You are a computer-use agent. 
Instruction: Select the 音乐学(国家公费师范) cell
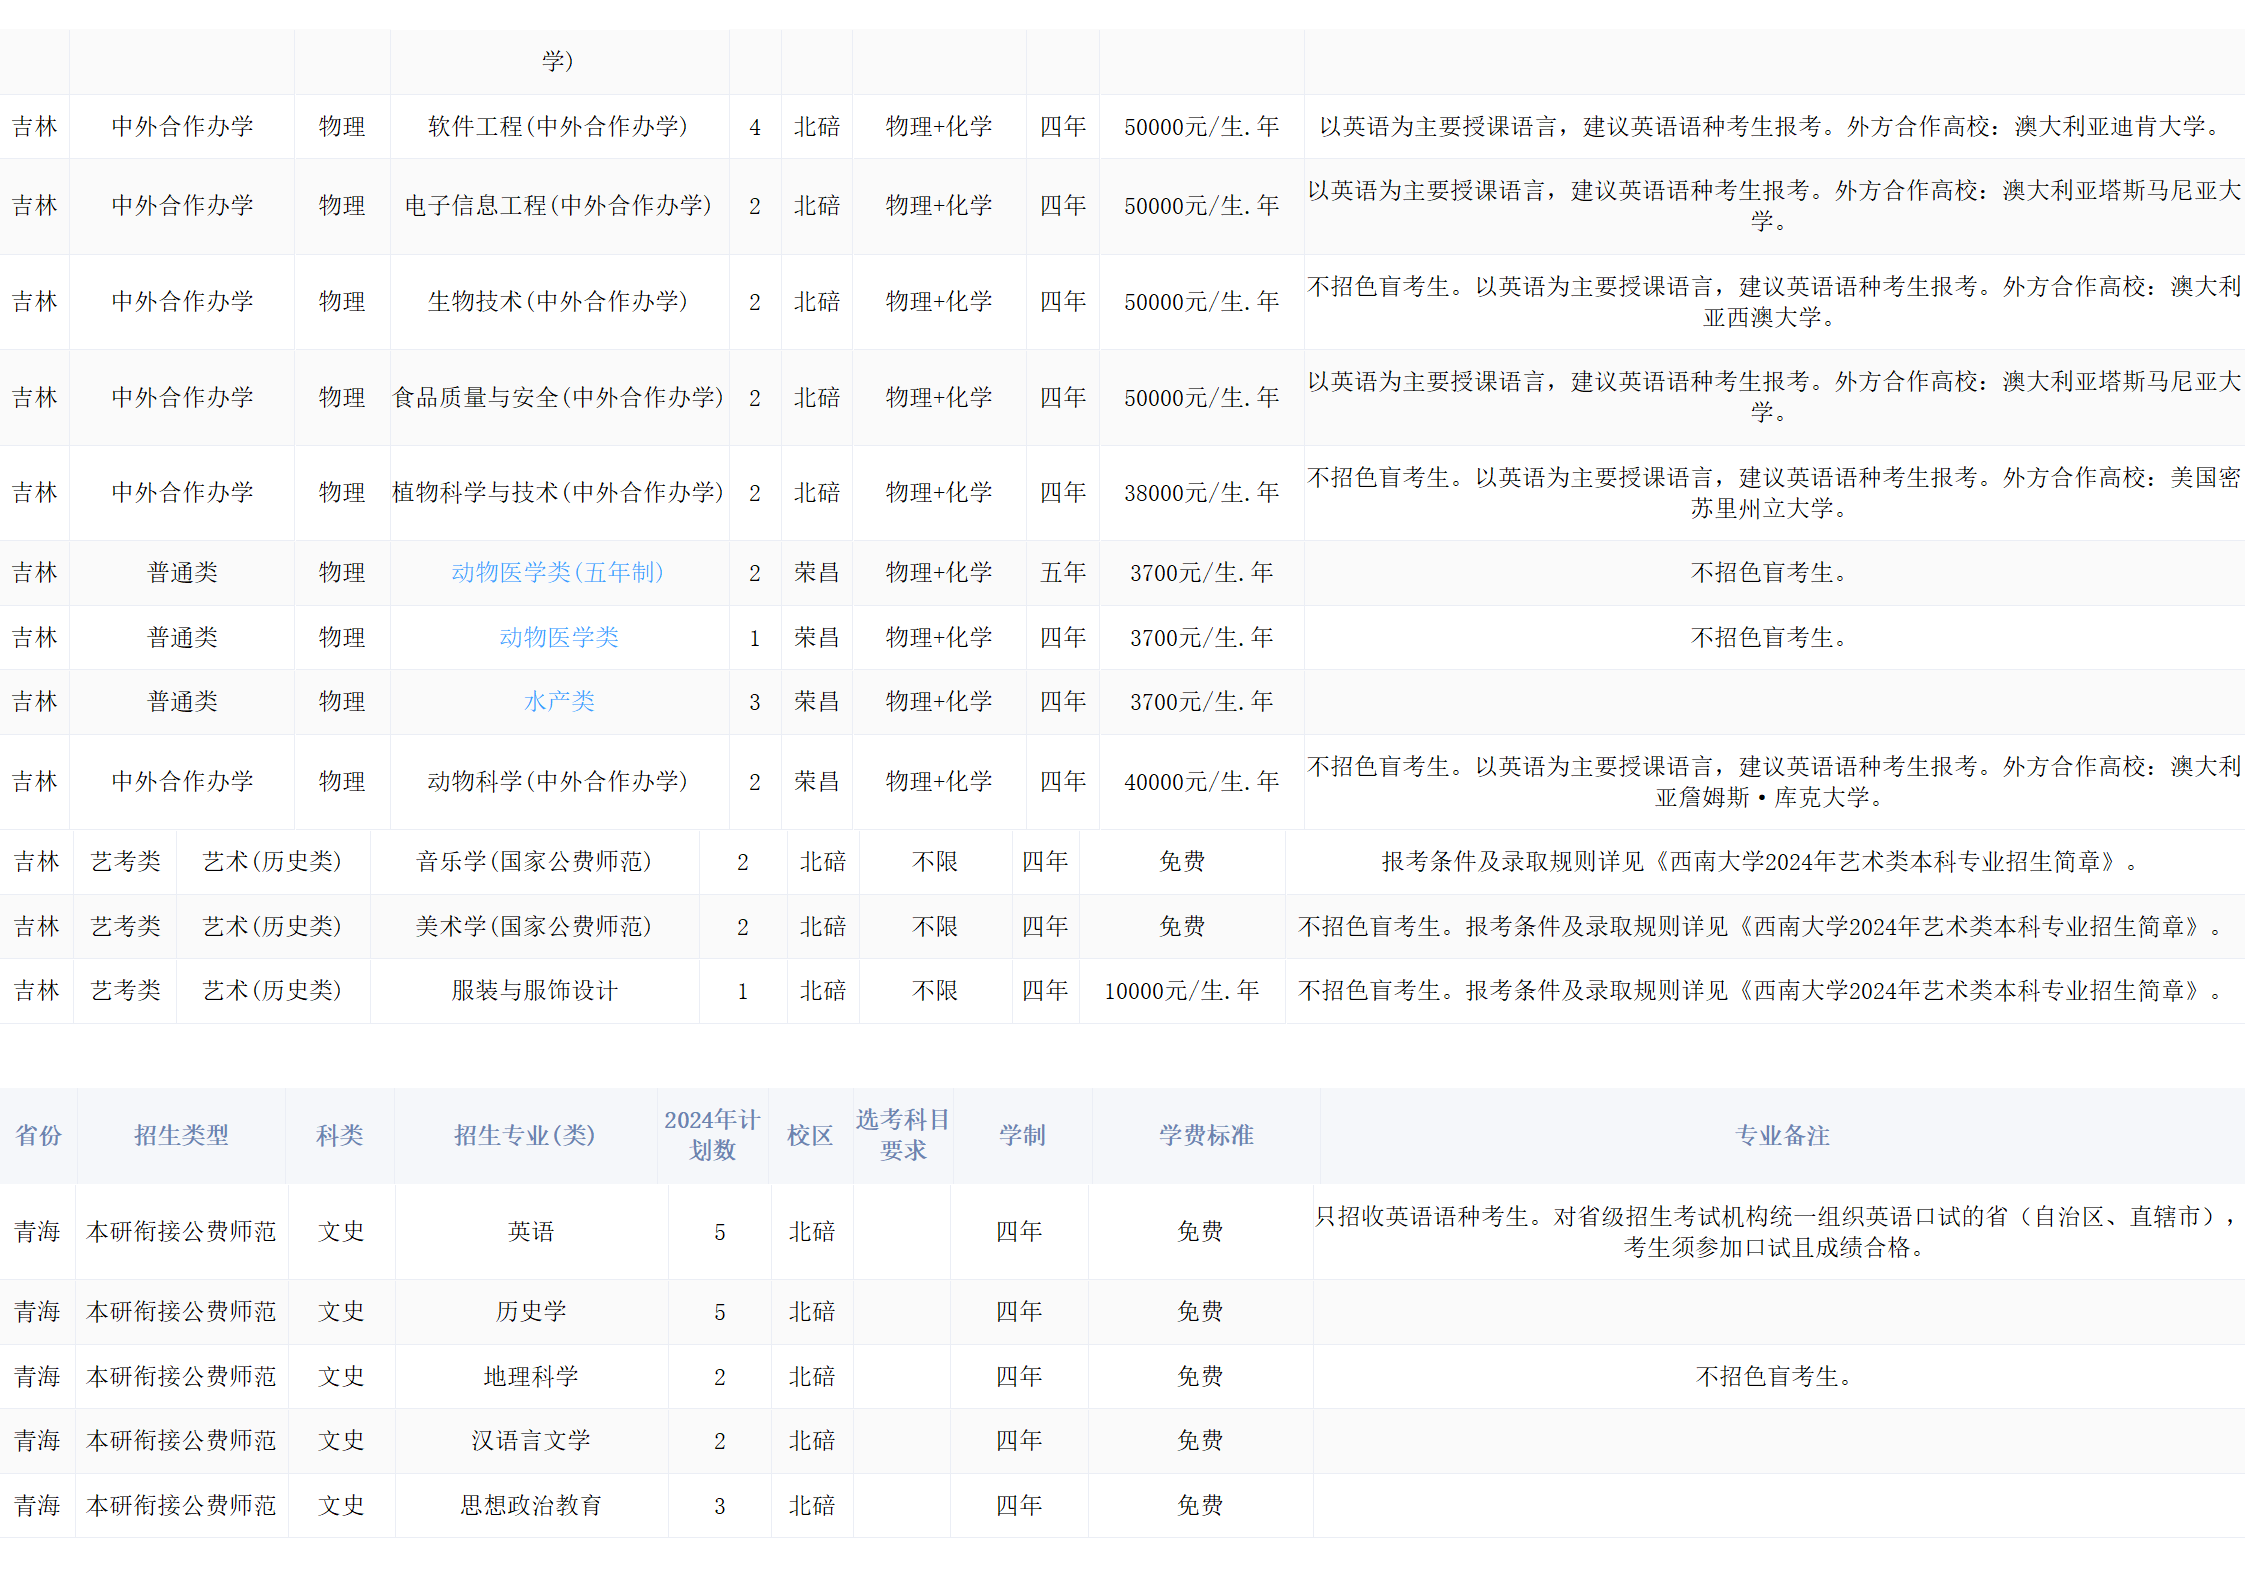click(x=533, y=861)
